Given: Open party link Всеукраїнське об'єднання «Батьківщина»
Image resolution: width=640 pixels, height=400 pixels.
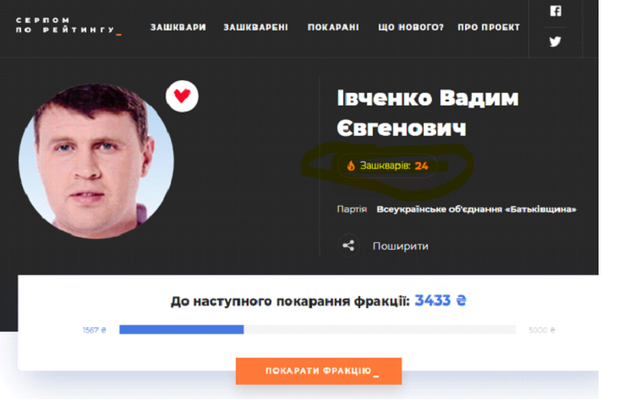Looking at the screenshot, I should (476, 209).
